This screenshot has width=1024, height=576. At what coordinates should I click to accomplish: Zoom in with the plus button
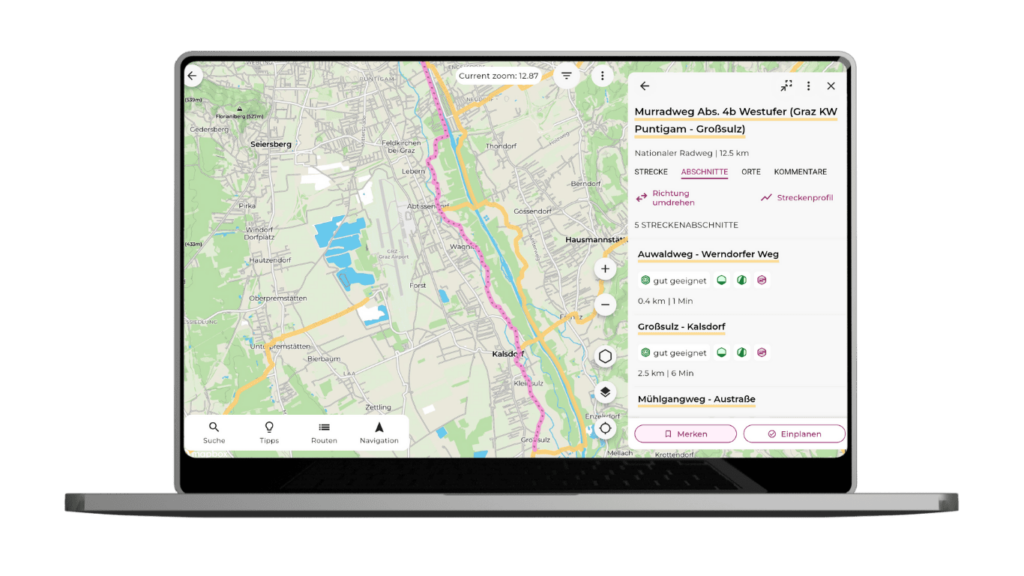605,269
